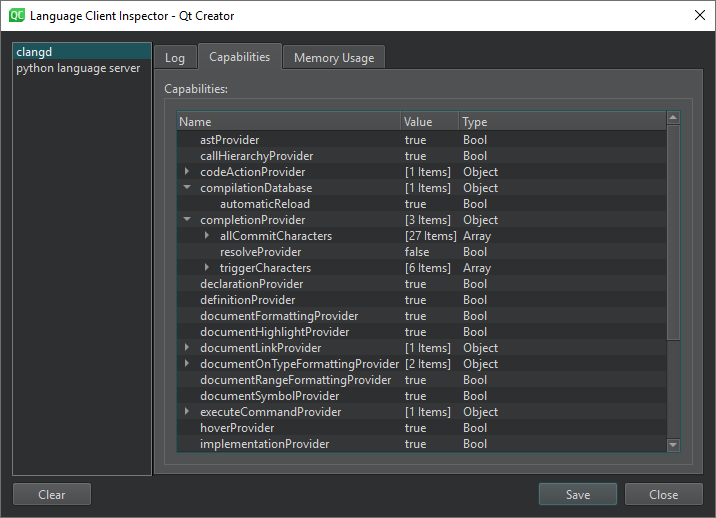Open the Memory Usage tab

click(x=333, y=58)
